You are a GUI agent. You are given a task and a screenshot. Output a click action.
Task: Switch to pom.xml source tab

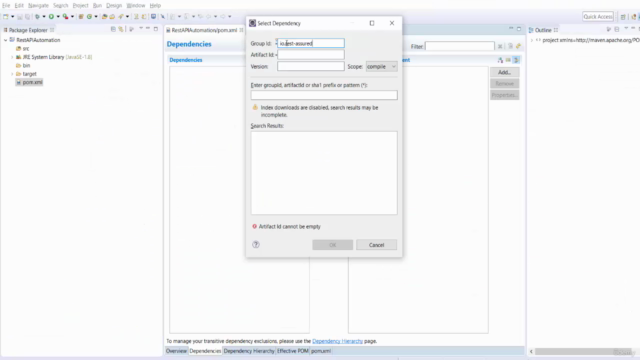pos(321,351)
